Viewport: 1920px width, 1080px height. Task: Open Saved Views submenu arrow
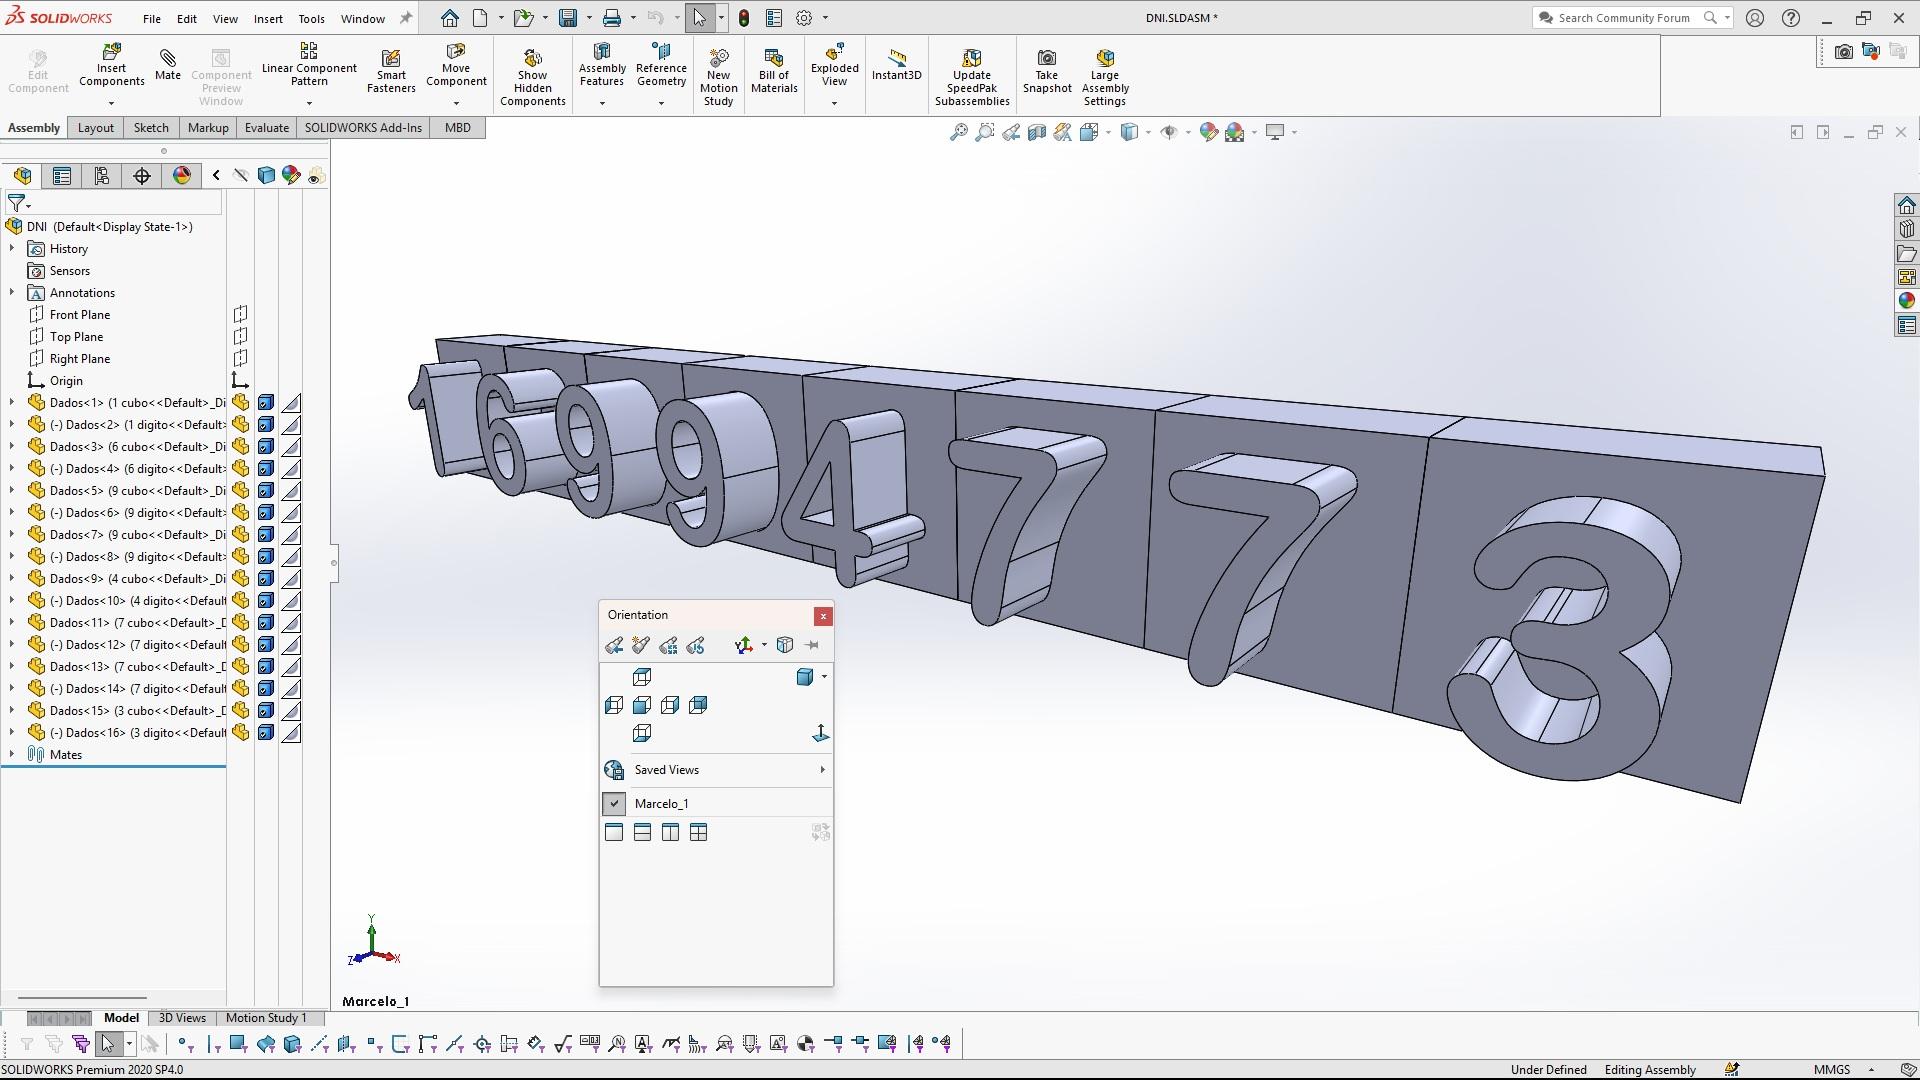pos(822,770)
